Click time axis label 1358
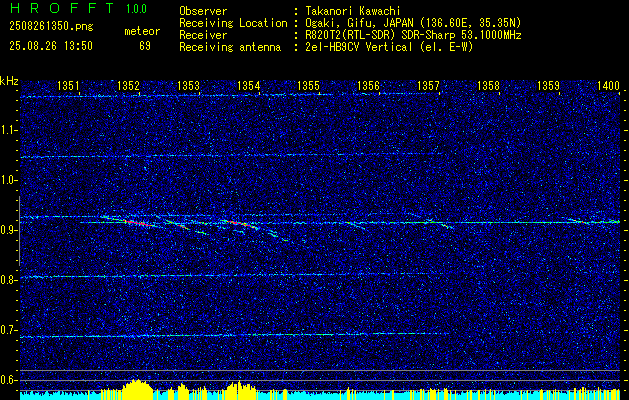 (489, 85)
